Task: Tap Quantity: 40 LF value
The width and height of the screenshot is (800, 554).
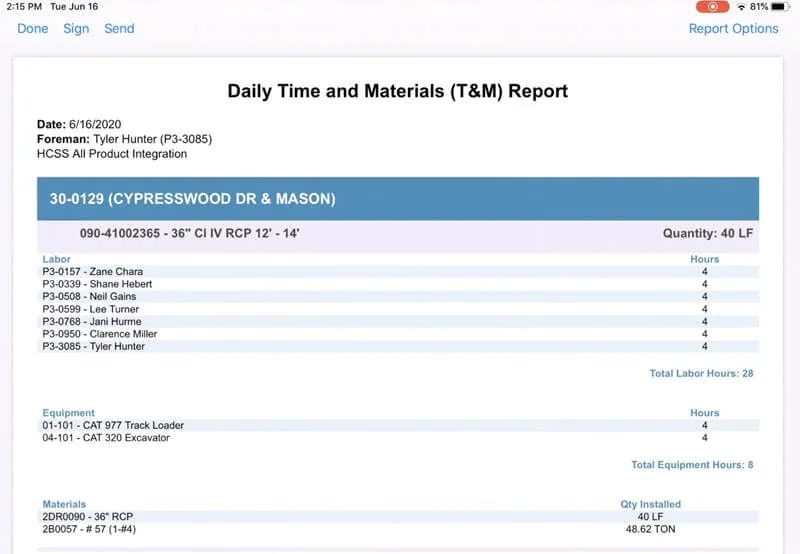Action: [x=708, y=234]
